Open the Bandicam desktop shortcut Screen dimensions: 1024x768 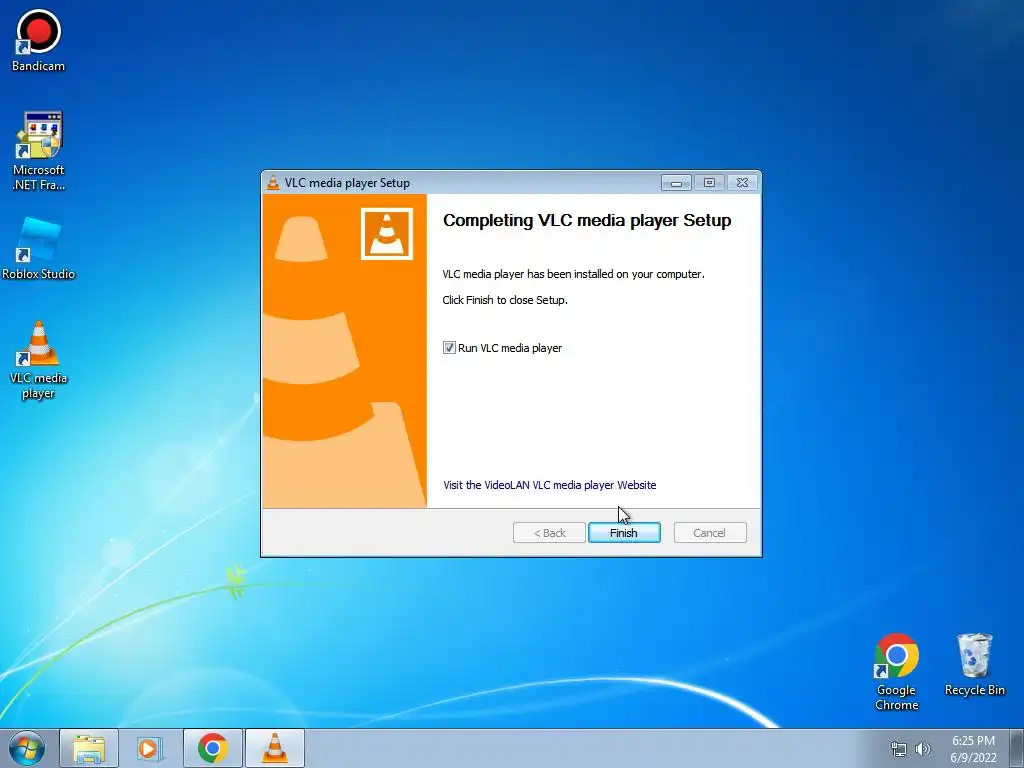tap(39, 40)
